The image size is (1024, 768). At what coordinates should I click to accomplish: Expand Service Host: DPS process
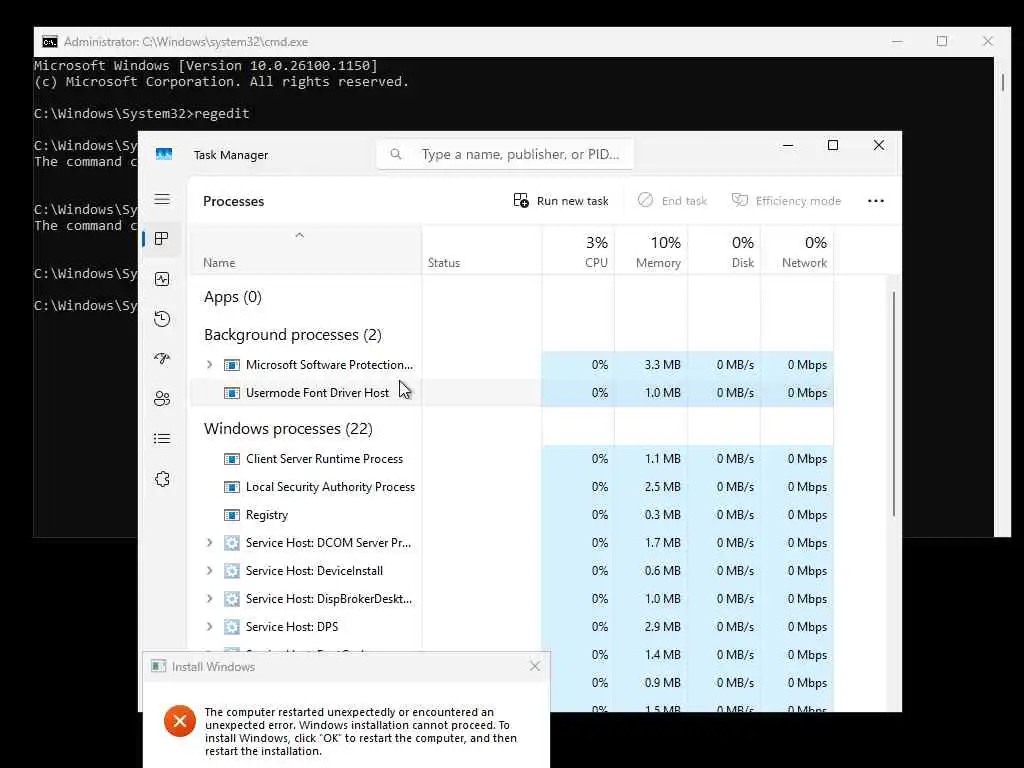pos(210,627)
